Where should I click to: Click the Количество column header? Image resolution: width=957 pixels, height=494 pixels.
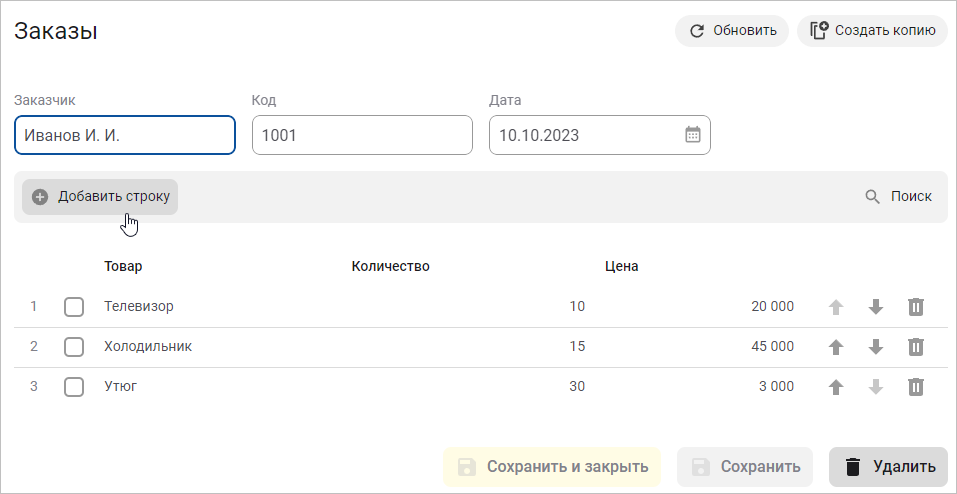point(391,266)
